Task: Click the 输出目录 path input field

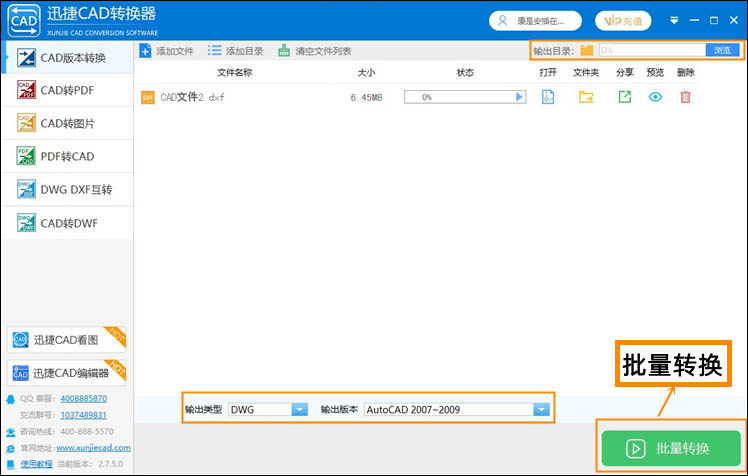Action: coord(652,50)
